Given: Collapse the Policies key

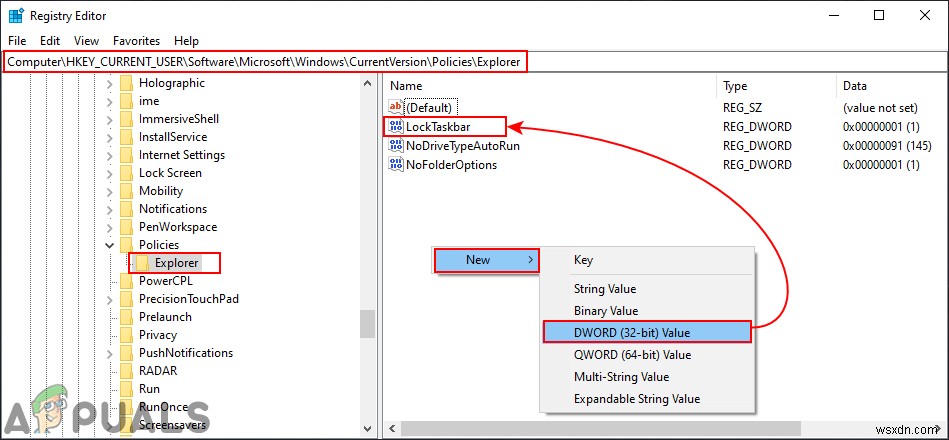Looking at the screenshot, I should pyautogui.click(x=110, y=245).
